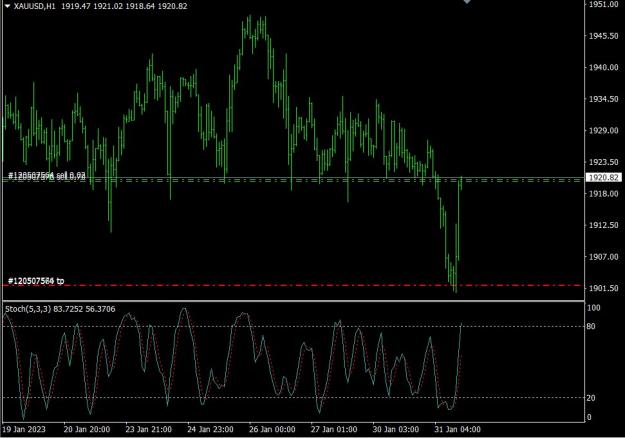Click the 1934.50 price scale label
This screenshot has height=438, width=625.
(603, 99)
